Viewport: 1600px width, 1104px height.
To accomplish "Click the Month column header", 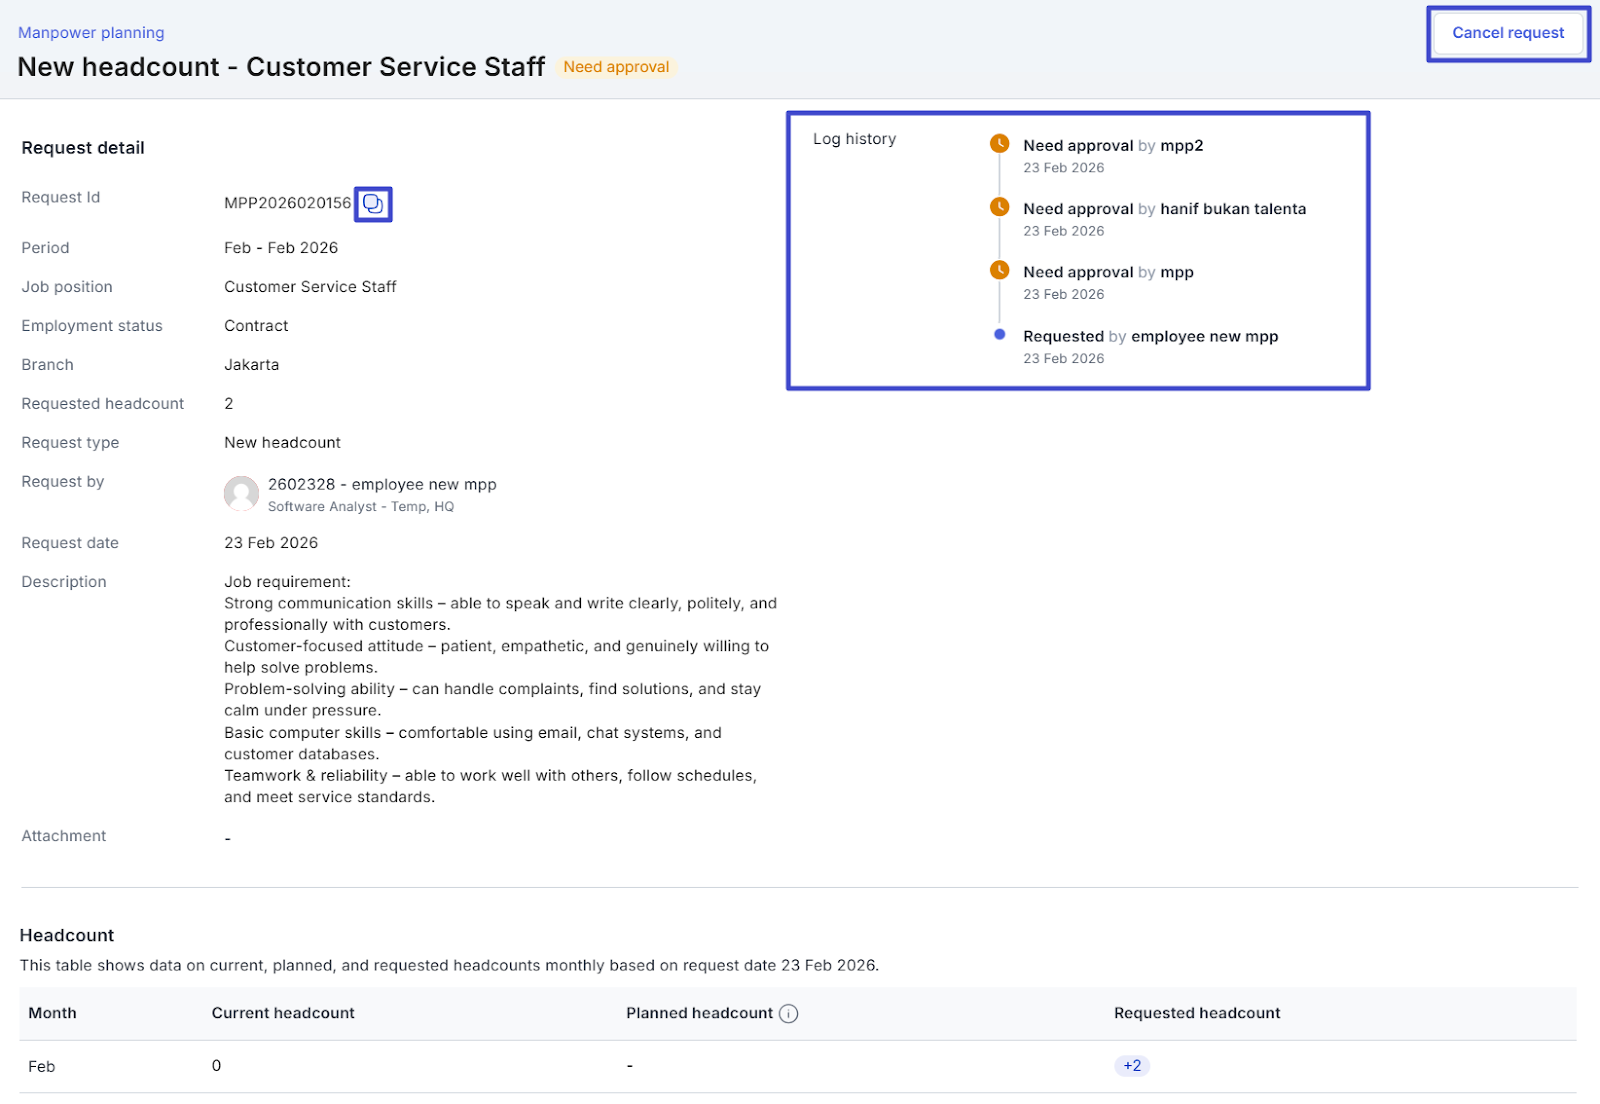I will pyautogui.click(x=52, y=1013).
